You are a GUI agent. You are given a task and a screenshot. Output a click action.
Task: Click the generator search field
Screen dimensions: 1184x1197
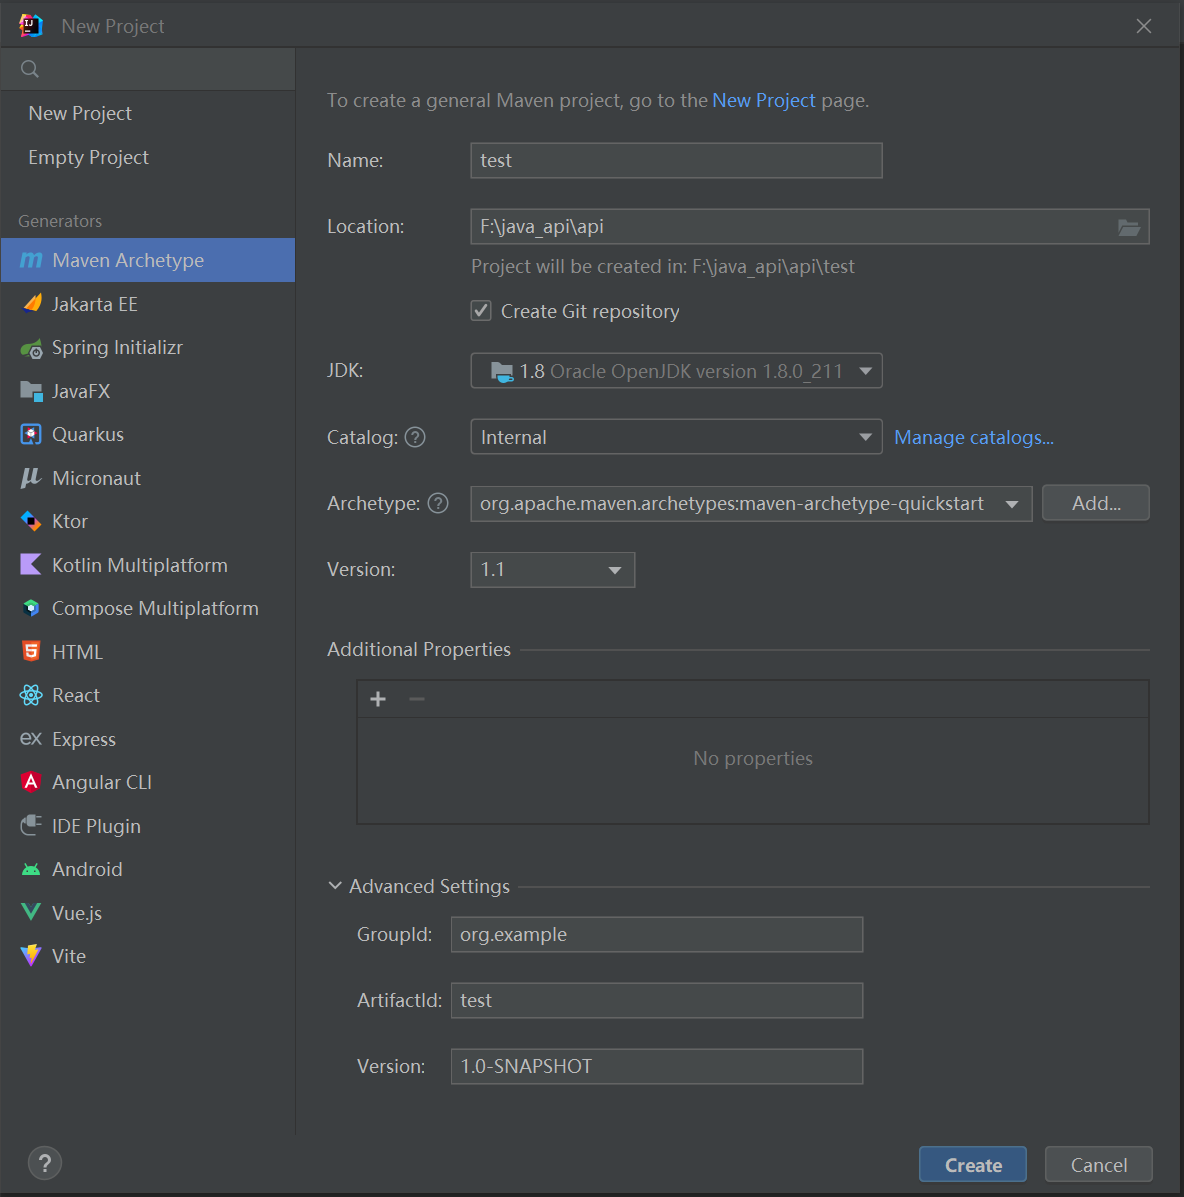148,69
